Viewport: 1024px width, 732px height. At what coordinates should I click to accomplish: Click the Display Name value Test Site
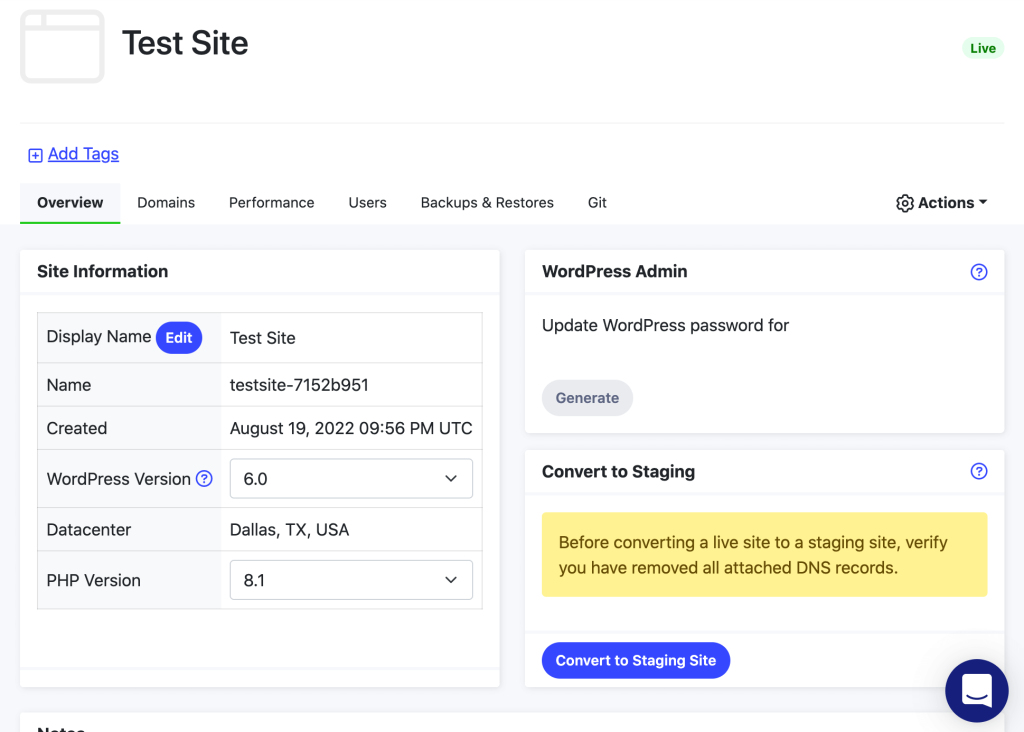[x=263, y=338]
